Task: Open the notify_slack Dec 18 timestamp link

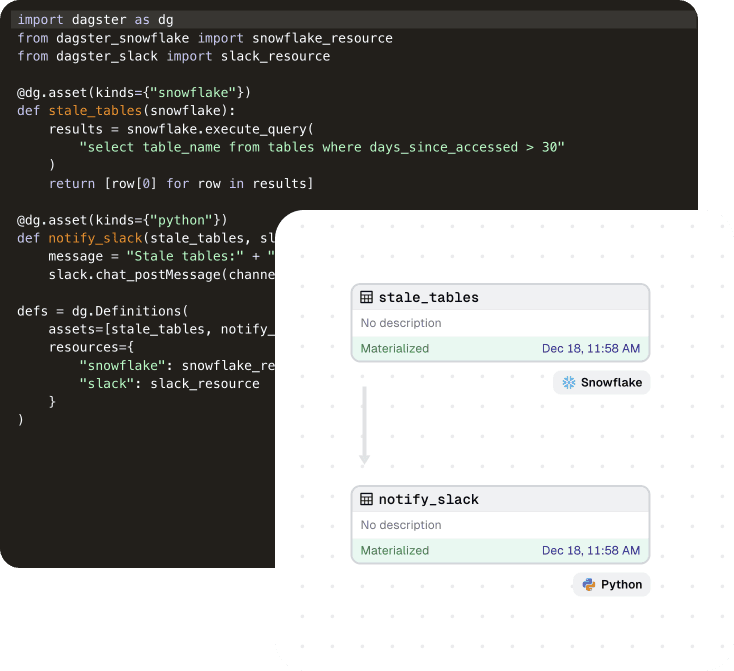Action: point(590,550)
